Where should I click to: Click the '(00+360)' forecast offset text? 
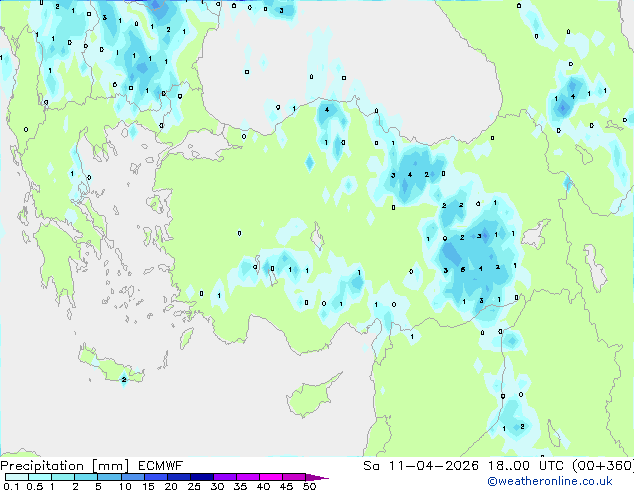click(x=603, y=466)
